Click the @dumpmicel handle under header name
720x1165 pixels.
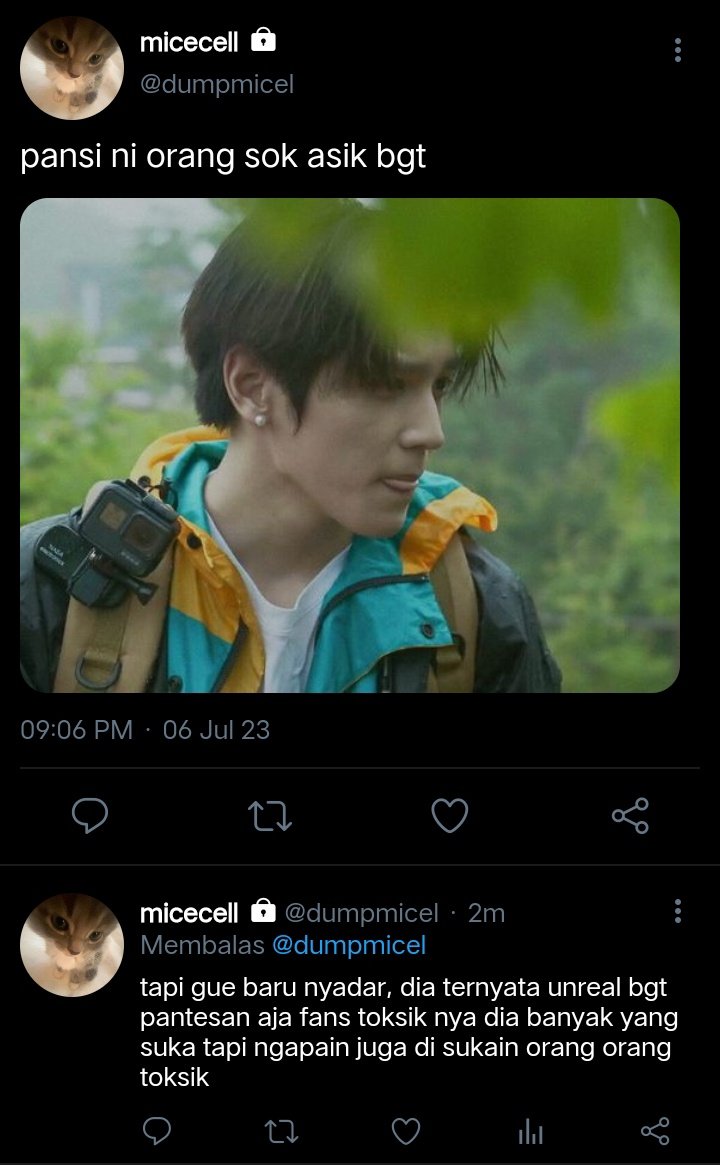[x=217, y=84]
